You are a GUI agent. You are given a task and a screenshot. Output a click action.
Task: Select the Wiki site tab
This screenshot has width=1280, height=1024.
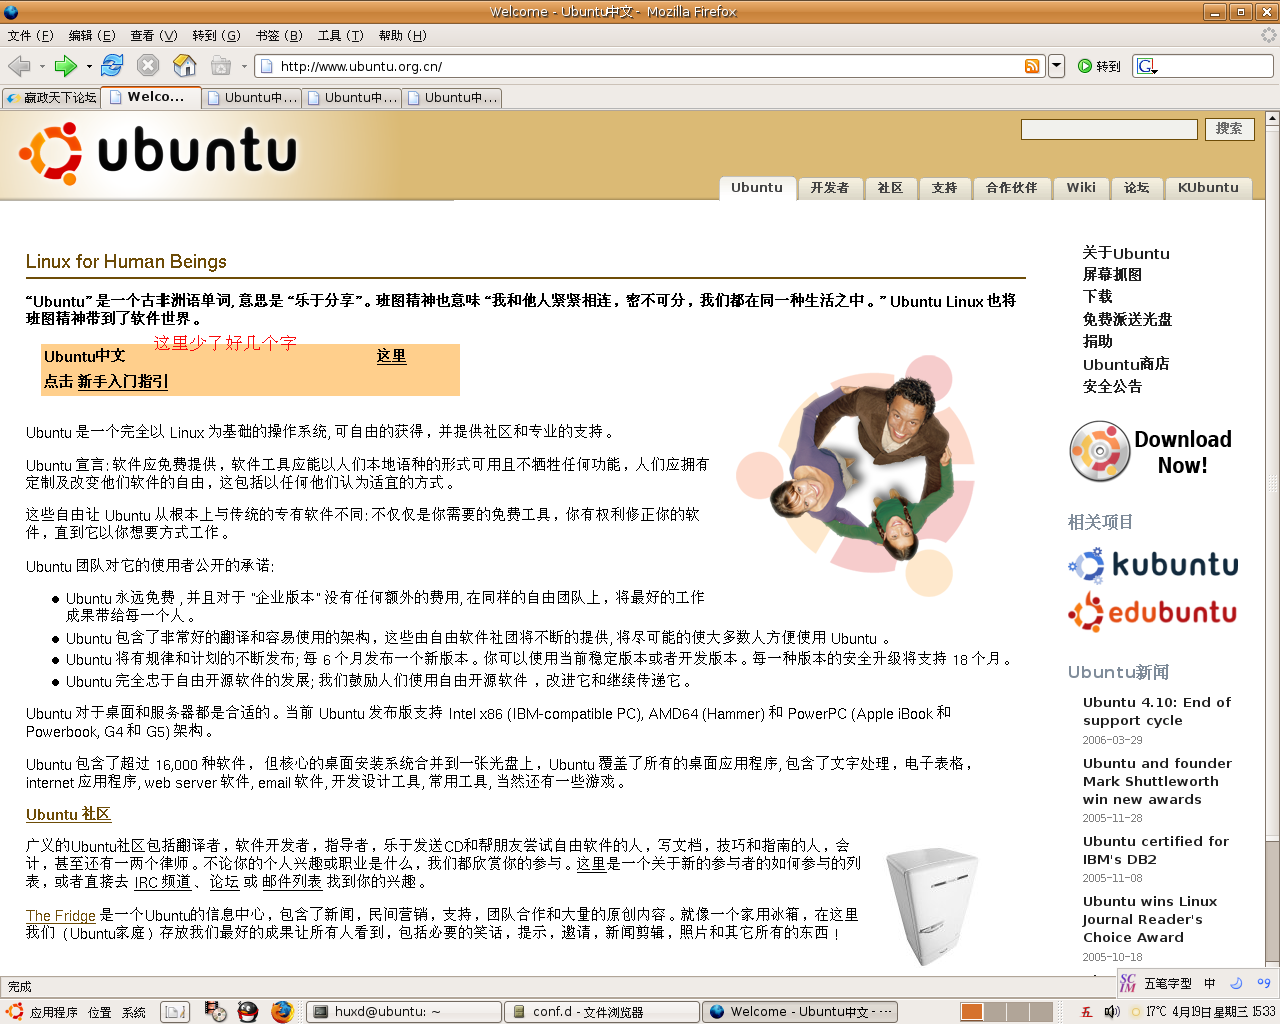[x=1081, y=188]
